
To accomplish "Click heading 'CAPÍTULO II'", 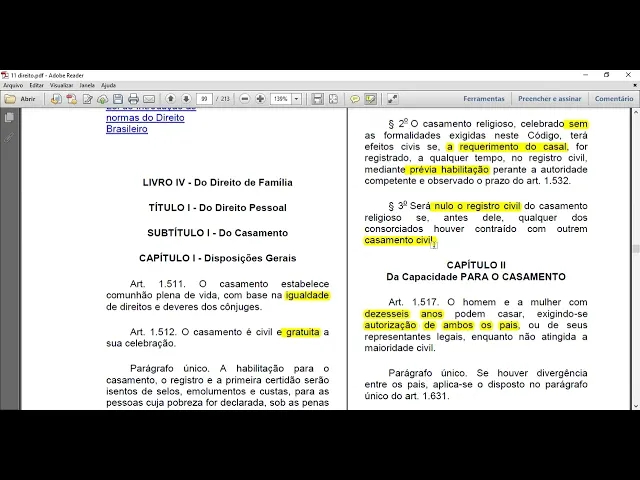I will [476, 265].
